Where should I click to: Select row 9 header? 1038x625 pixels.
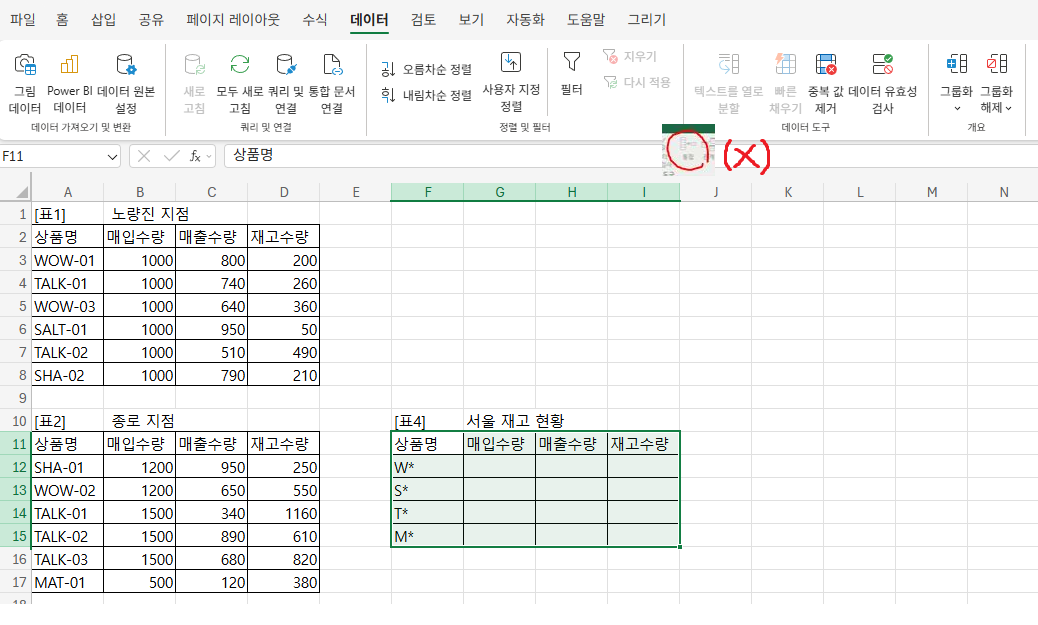click(16, 398)
